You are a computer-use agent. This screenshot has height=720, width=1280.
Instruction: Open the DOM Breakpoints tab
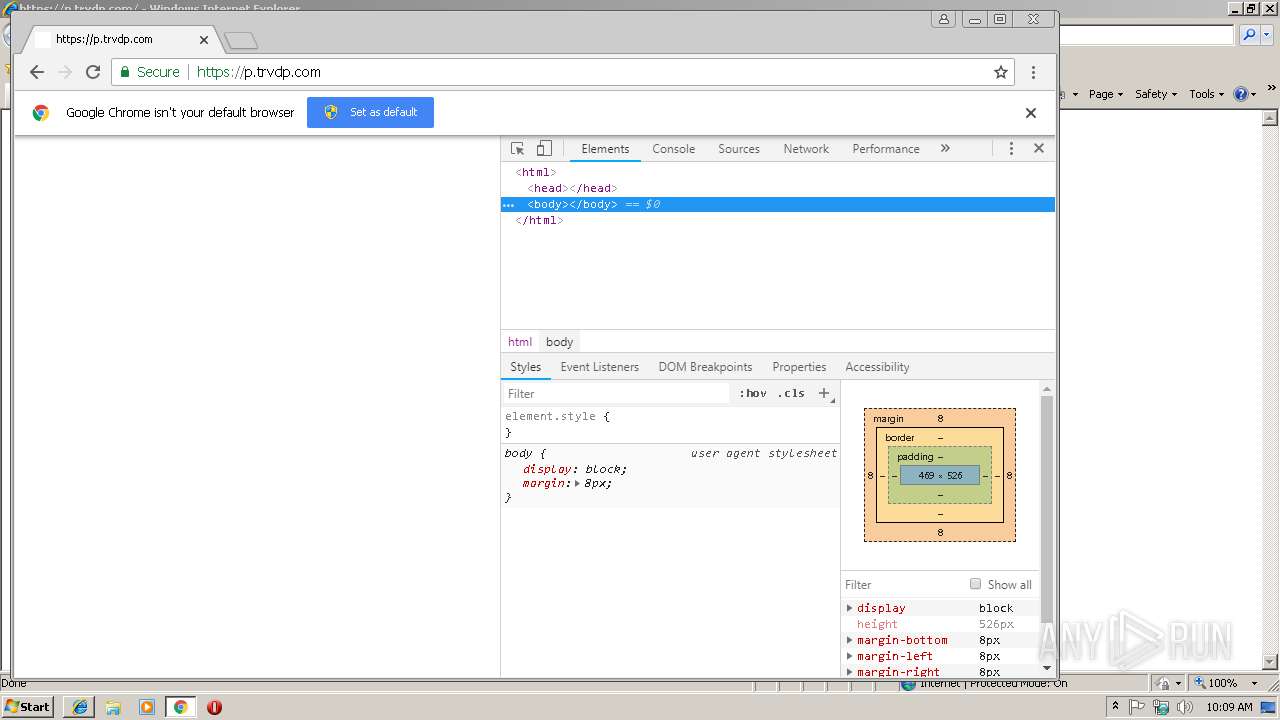click(x=705, y=367)
